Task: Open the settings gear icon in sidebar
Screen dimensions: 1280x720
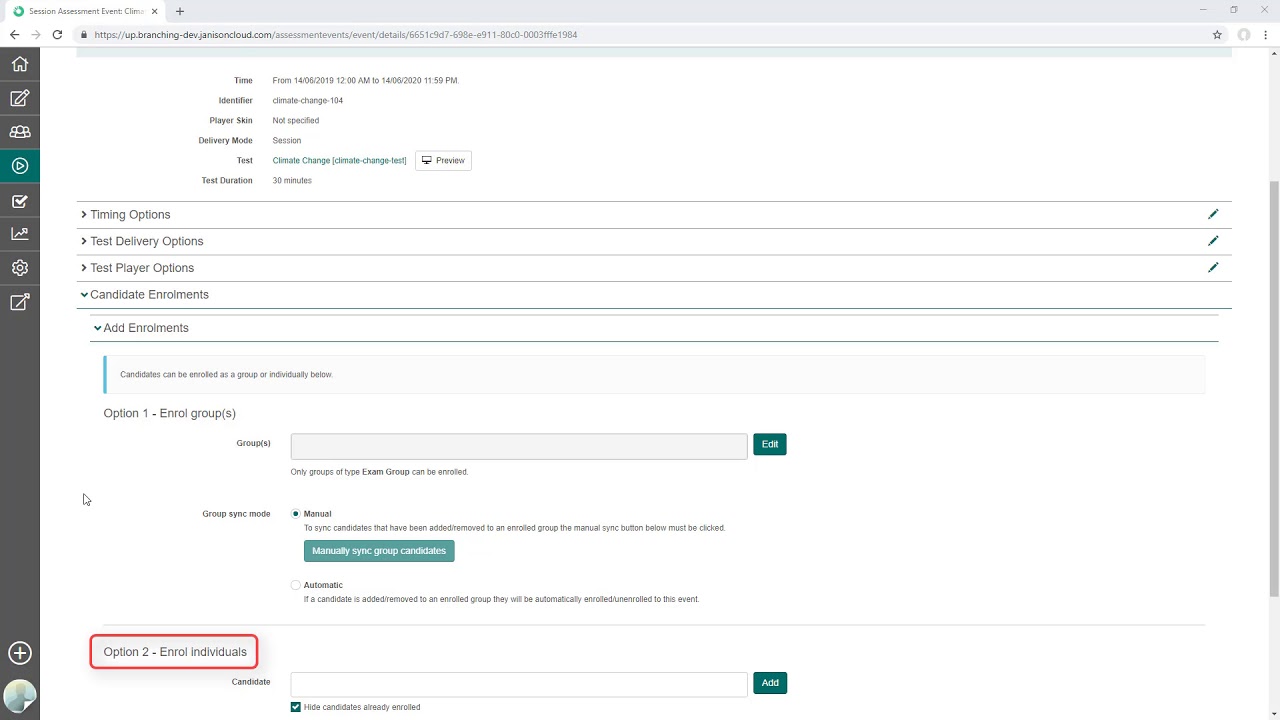Action: pos(20,268)
